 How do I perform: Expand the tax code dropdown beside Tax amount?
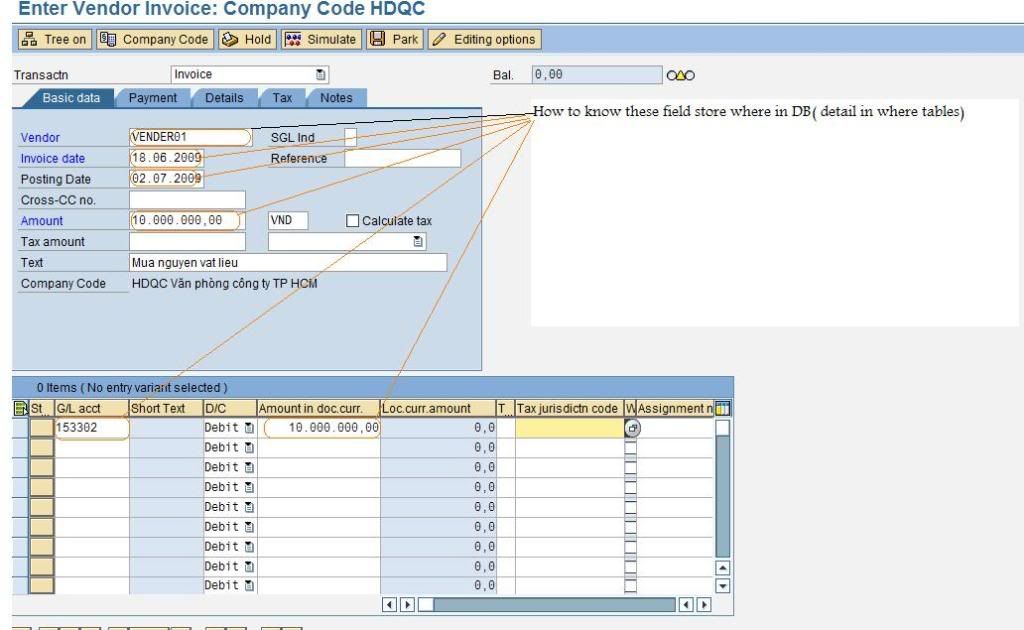click(x=418, y=241)
